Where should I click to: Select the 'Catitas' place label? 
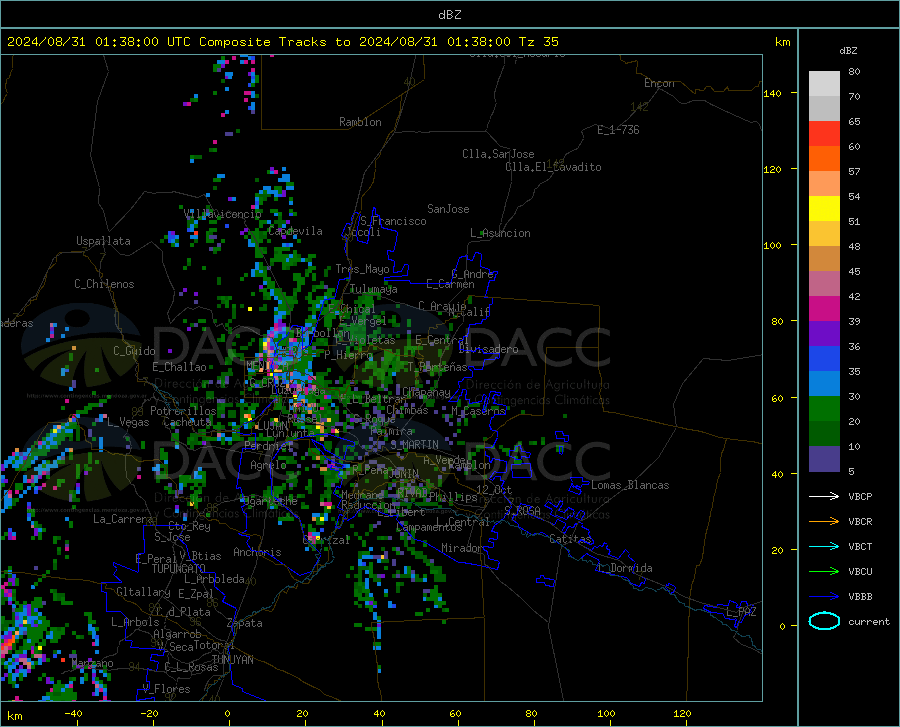tap(570, 539)
